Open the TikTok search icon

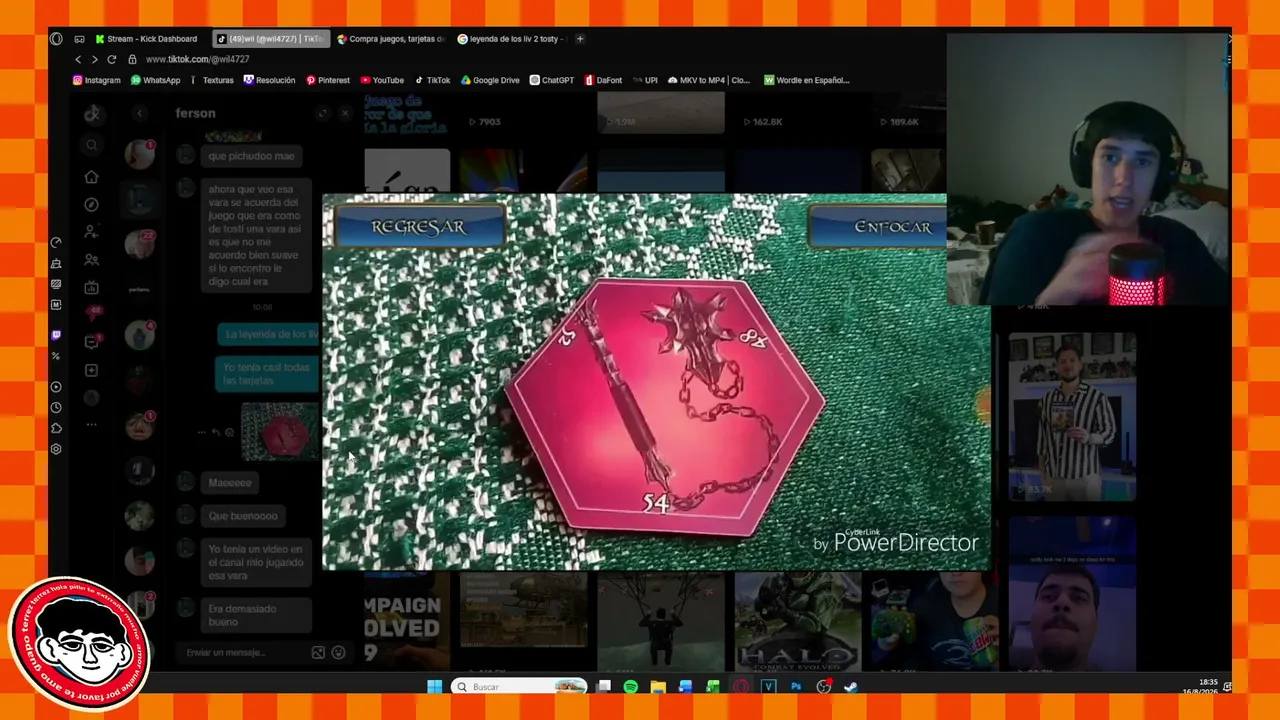click(x=92, y=145)
